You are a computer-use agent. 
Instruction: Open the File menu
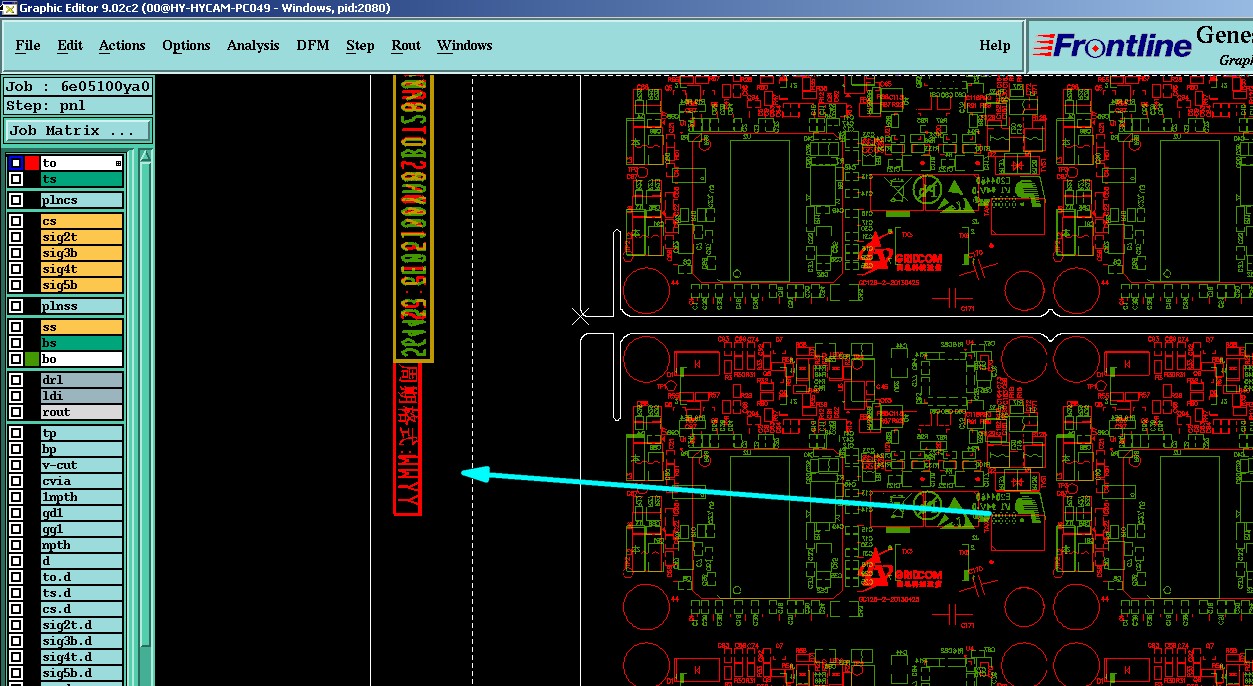28,45
